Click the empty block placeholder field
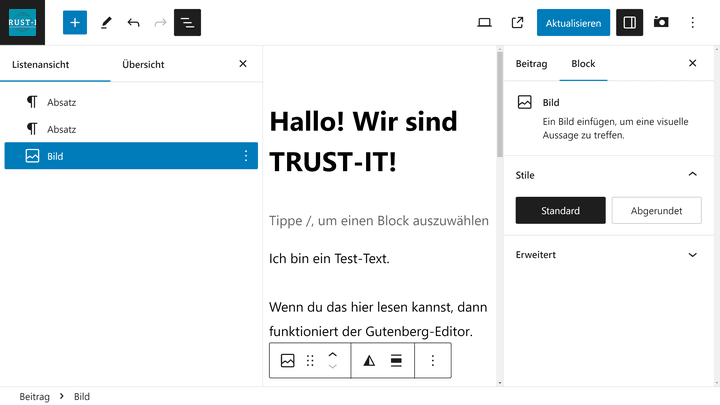 click(379, 221)
